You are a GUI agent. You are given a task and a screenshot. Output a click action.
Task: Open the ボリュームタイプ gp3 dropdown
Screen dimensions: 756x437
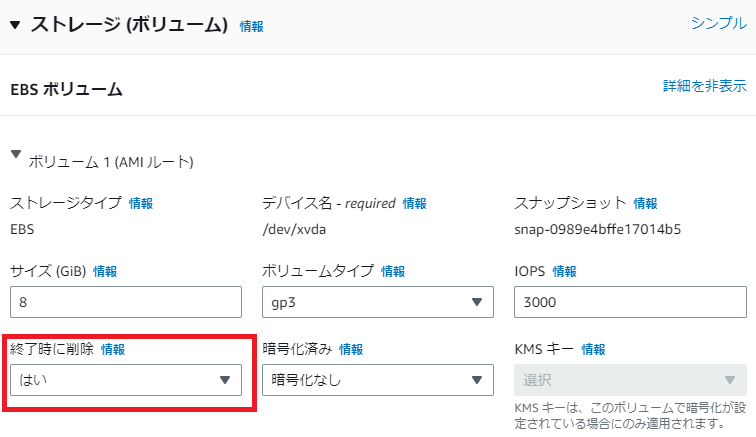(x=378, y=302)
